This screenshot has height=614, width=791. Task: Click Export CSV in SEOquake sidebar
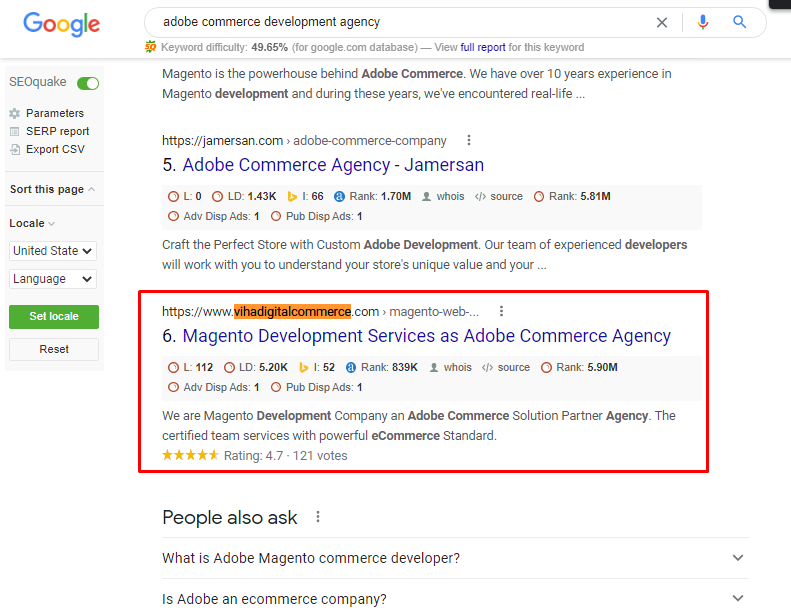(47, 149)
